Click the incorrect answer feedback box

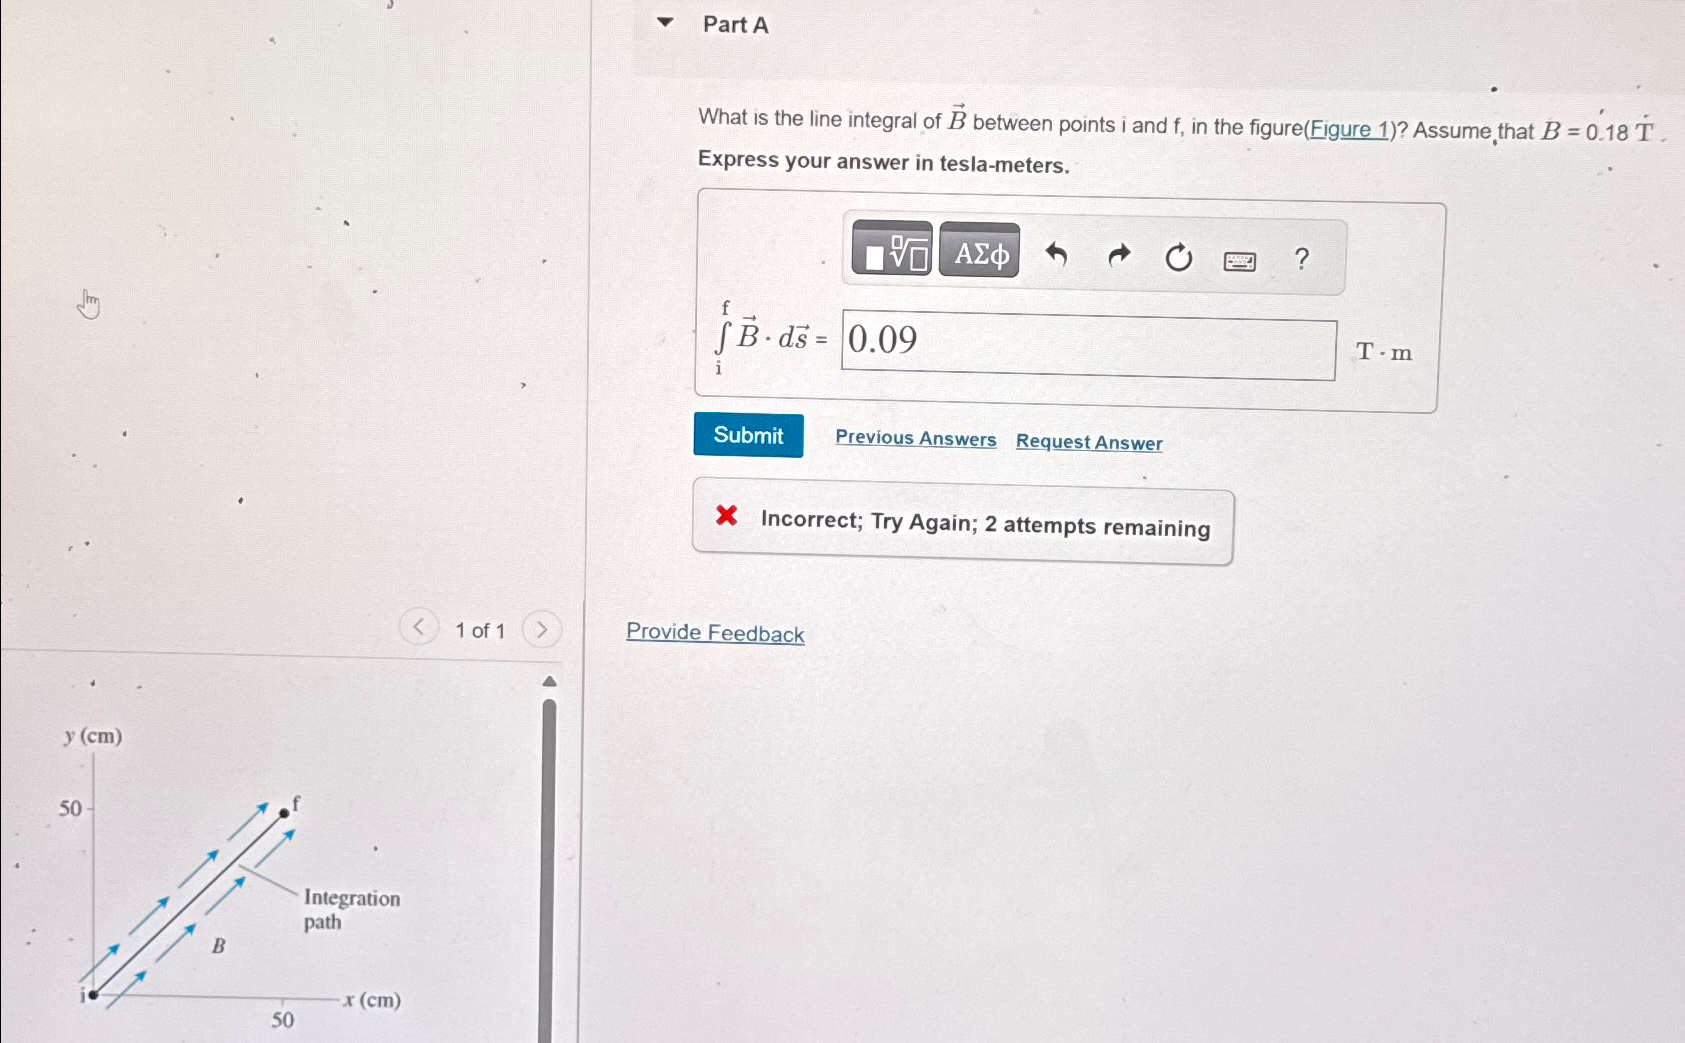click(963, 522)
